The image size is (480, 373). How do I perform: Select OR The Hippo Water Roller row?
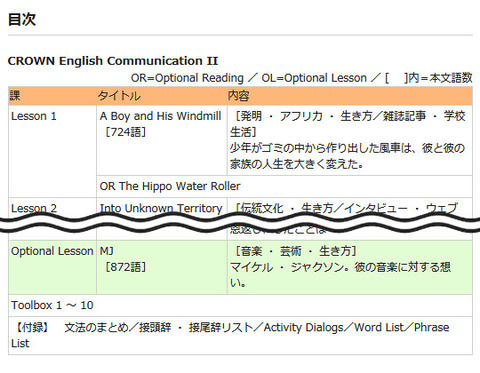click(284, 186)
